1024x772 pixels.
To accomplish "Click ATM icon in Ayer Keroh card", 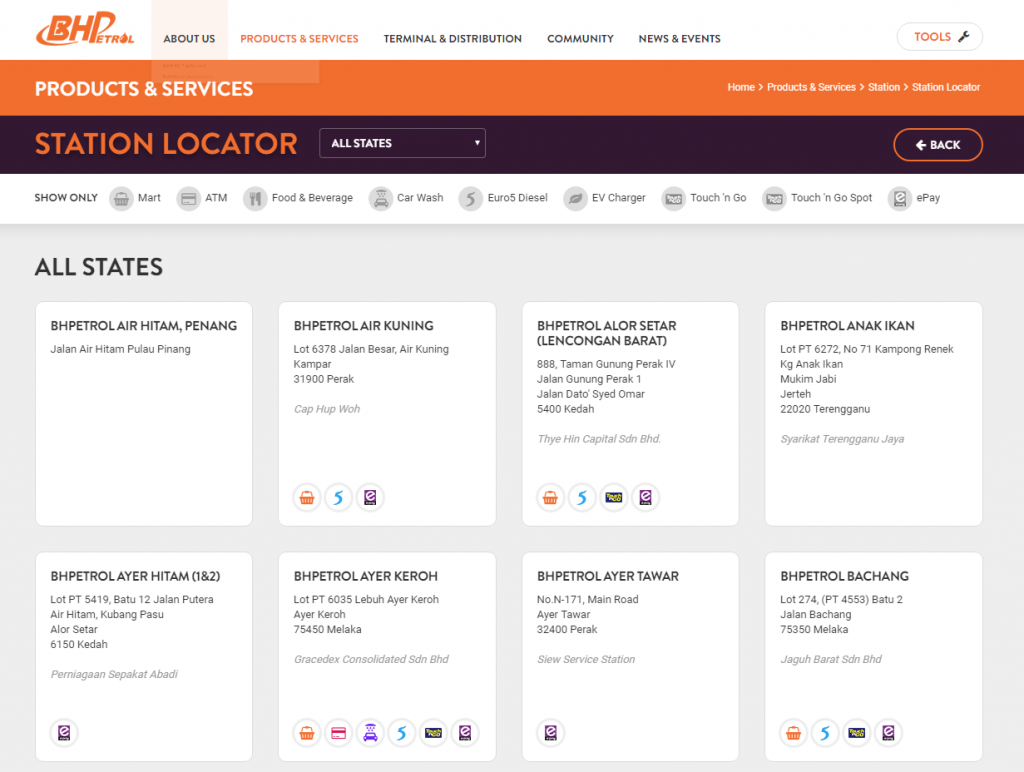I will 339,733.
